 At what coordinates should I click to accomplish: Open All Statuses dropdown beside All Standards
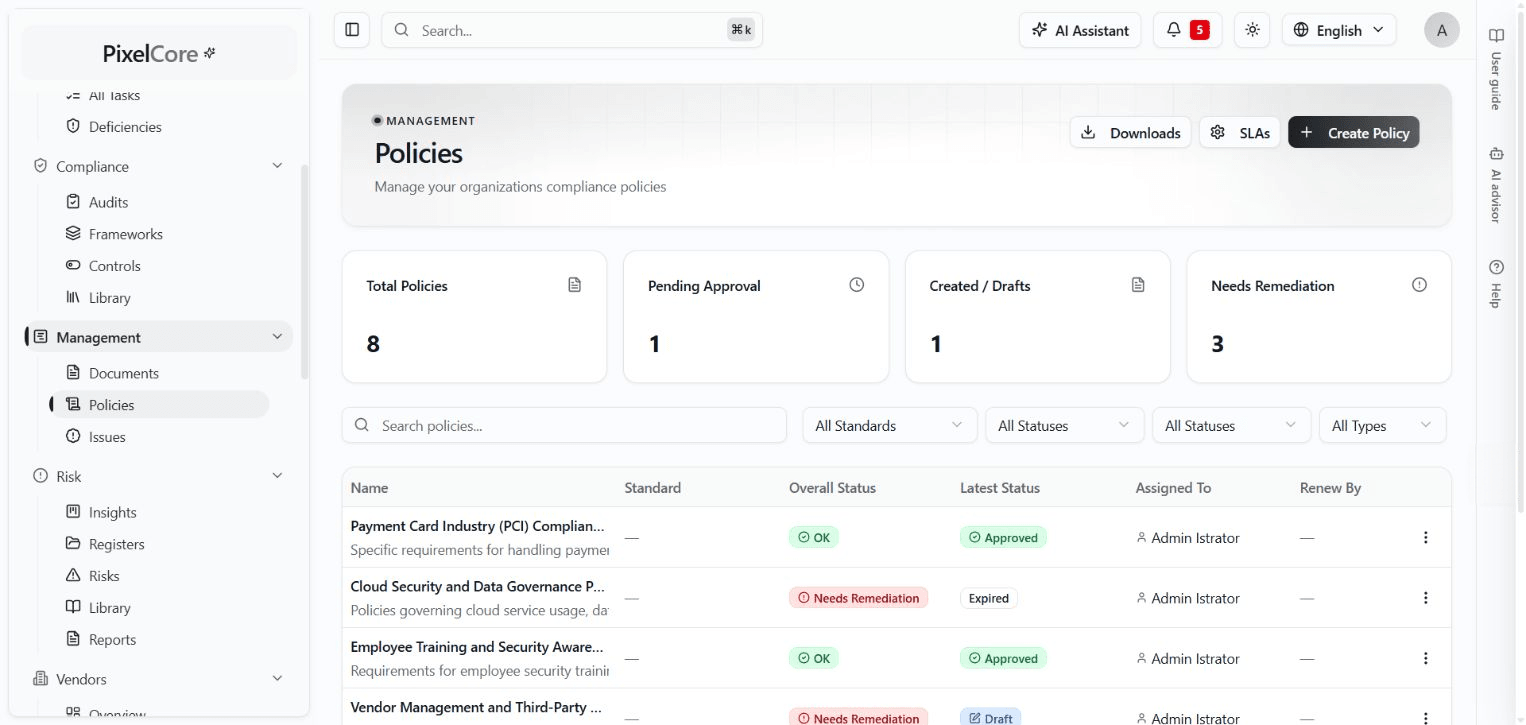point(1064,425)
